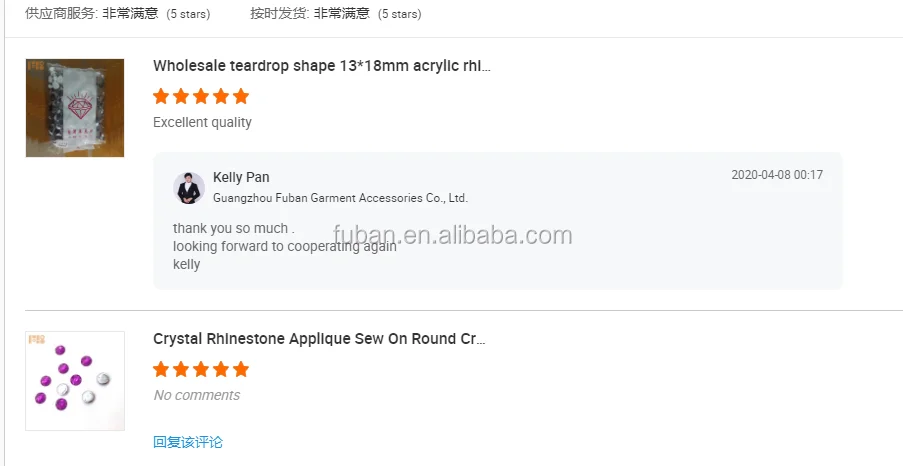Click the 'No comments' review text
The height and width of the screenshot is (466, 903).
(196, 395)
